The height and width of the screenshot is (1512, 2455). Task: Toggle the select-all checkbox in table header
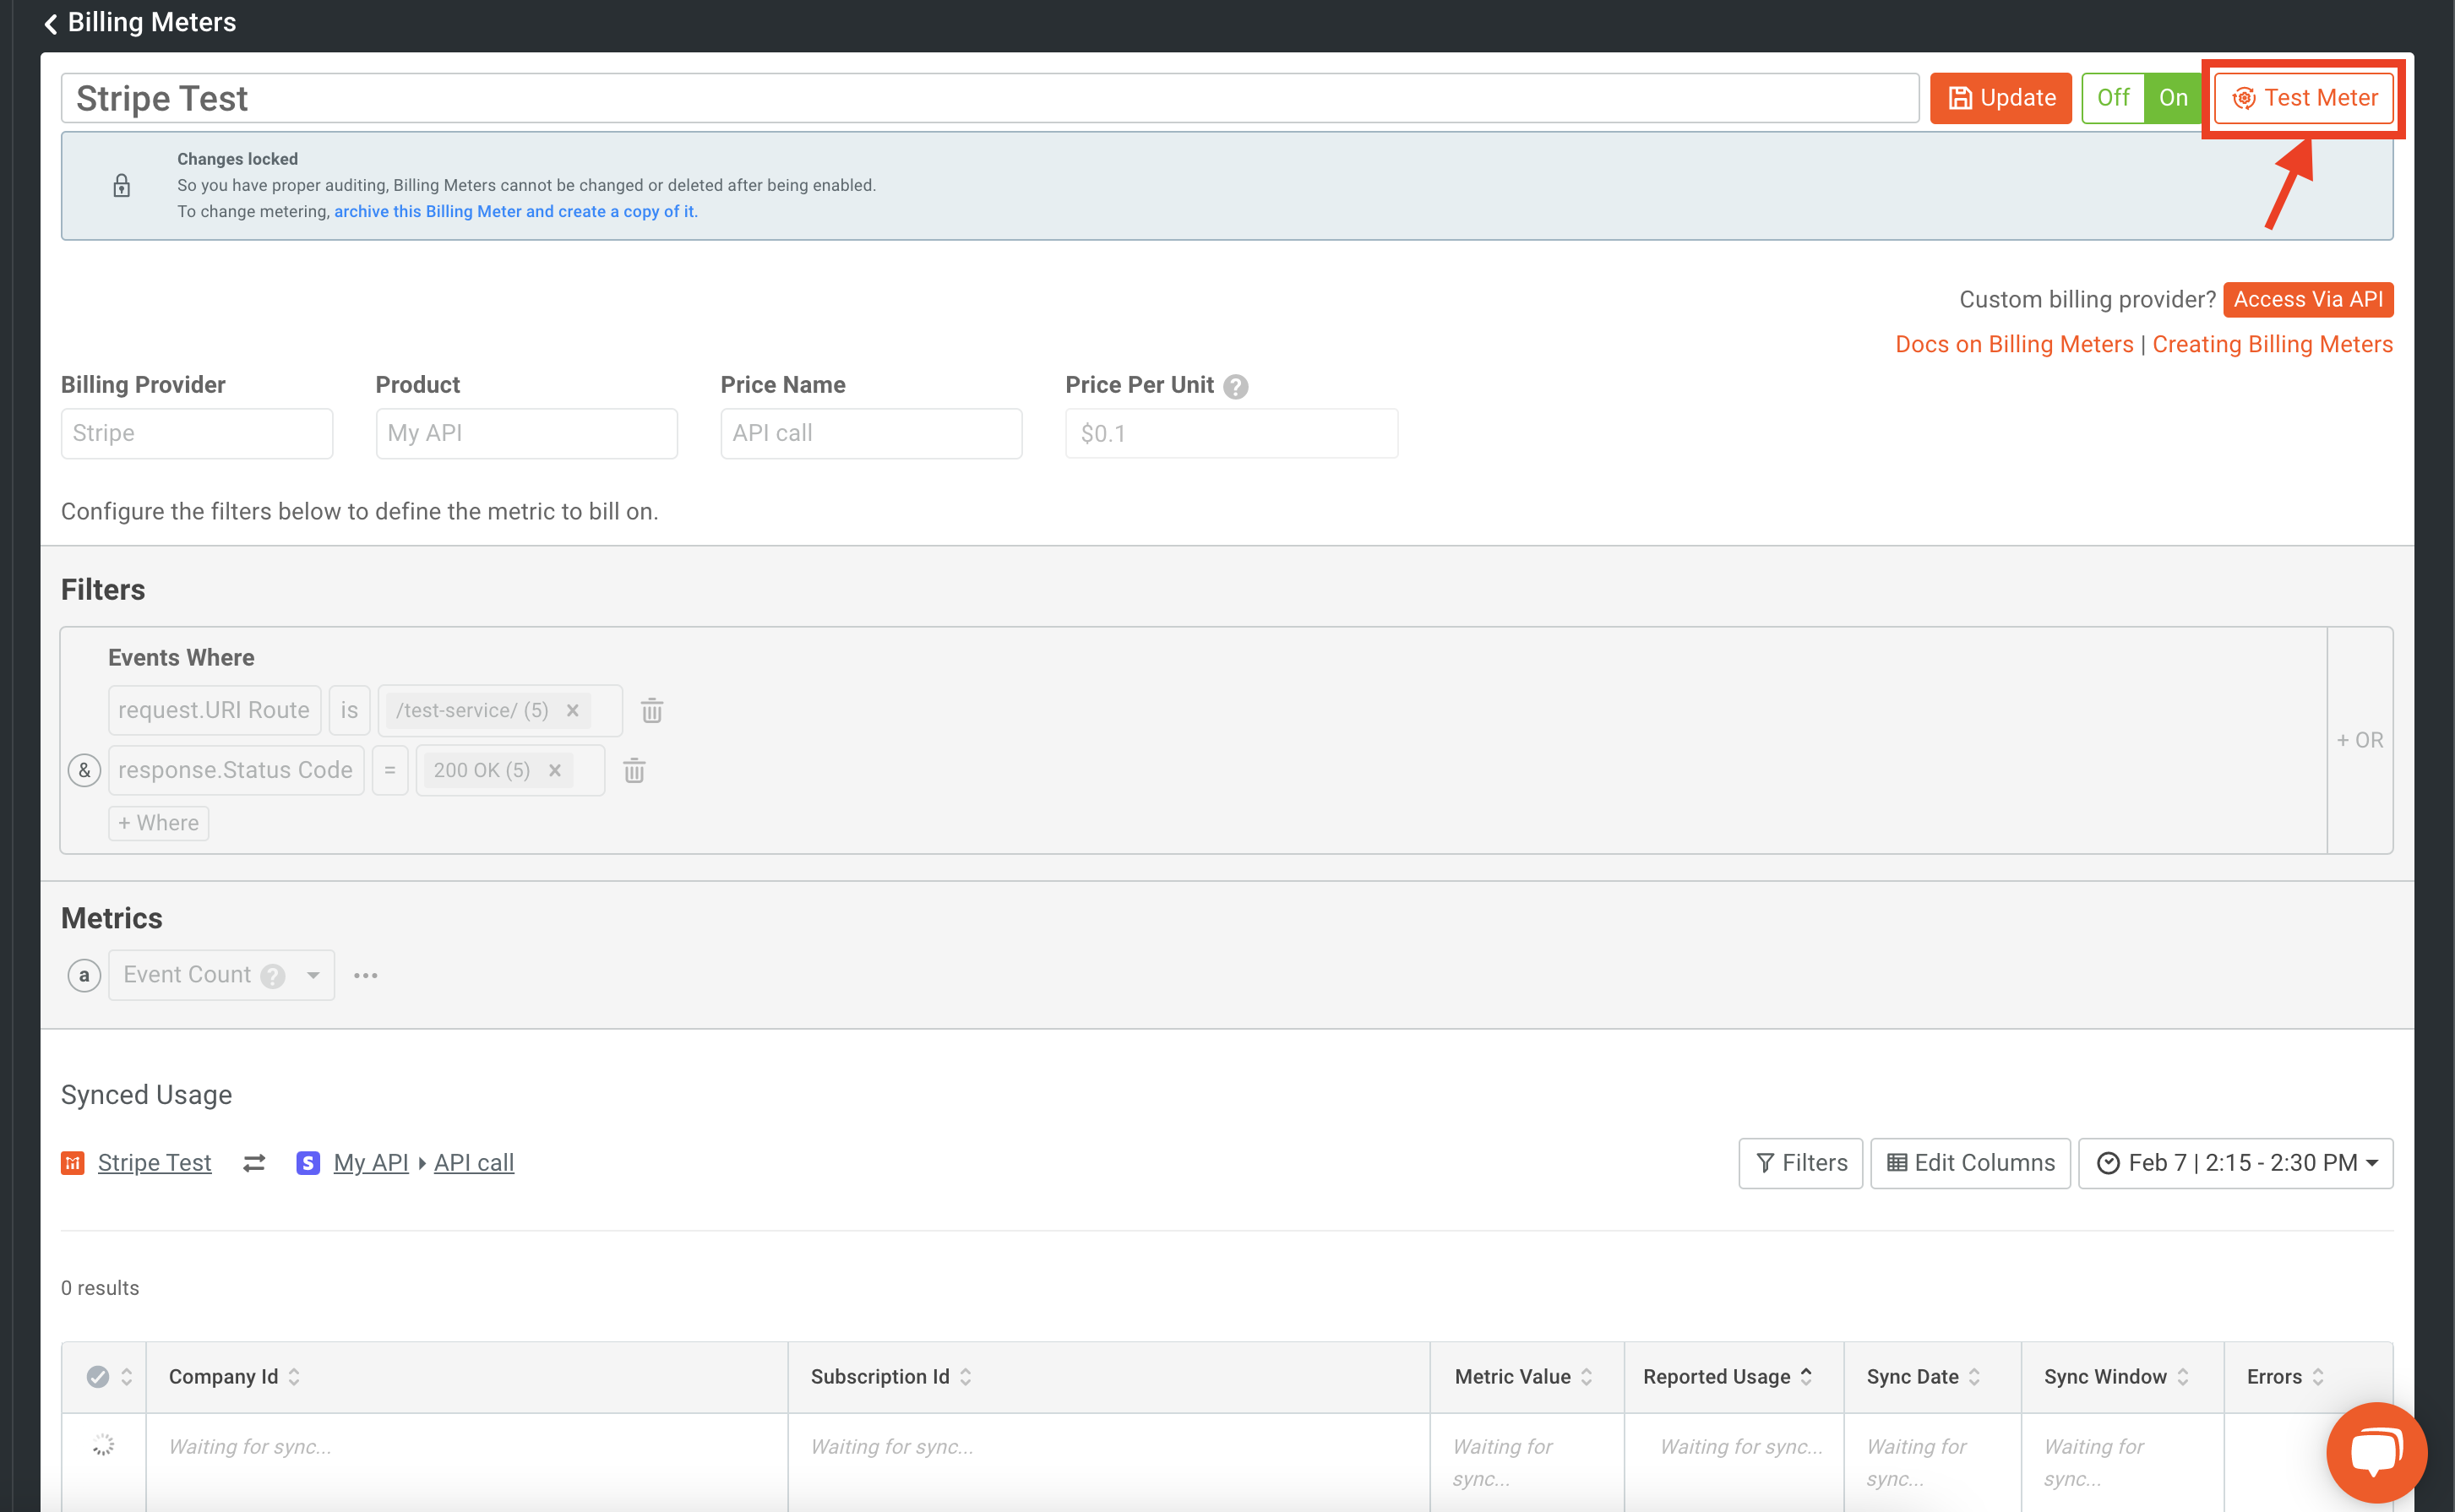coord(98,1377)
